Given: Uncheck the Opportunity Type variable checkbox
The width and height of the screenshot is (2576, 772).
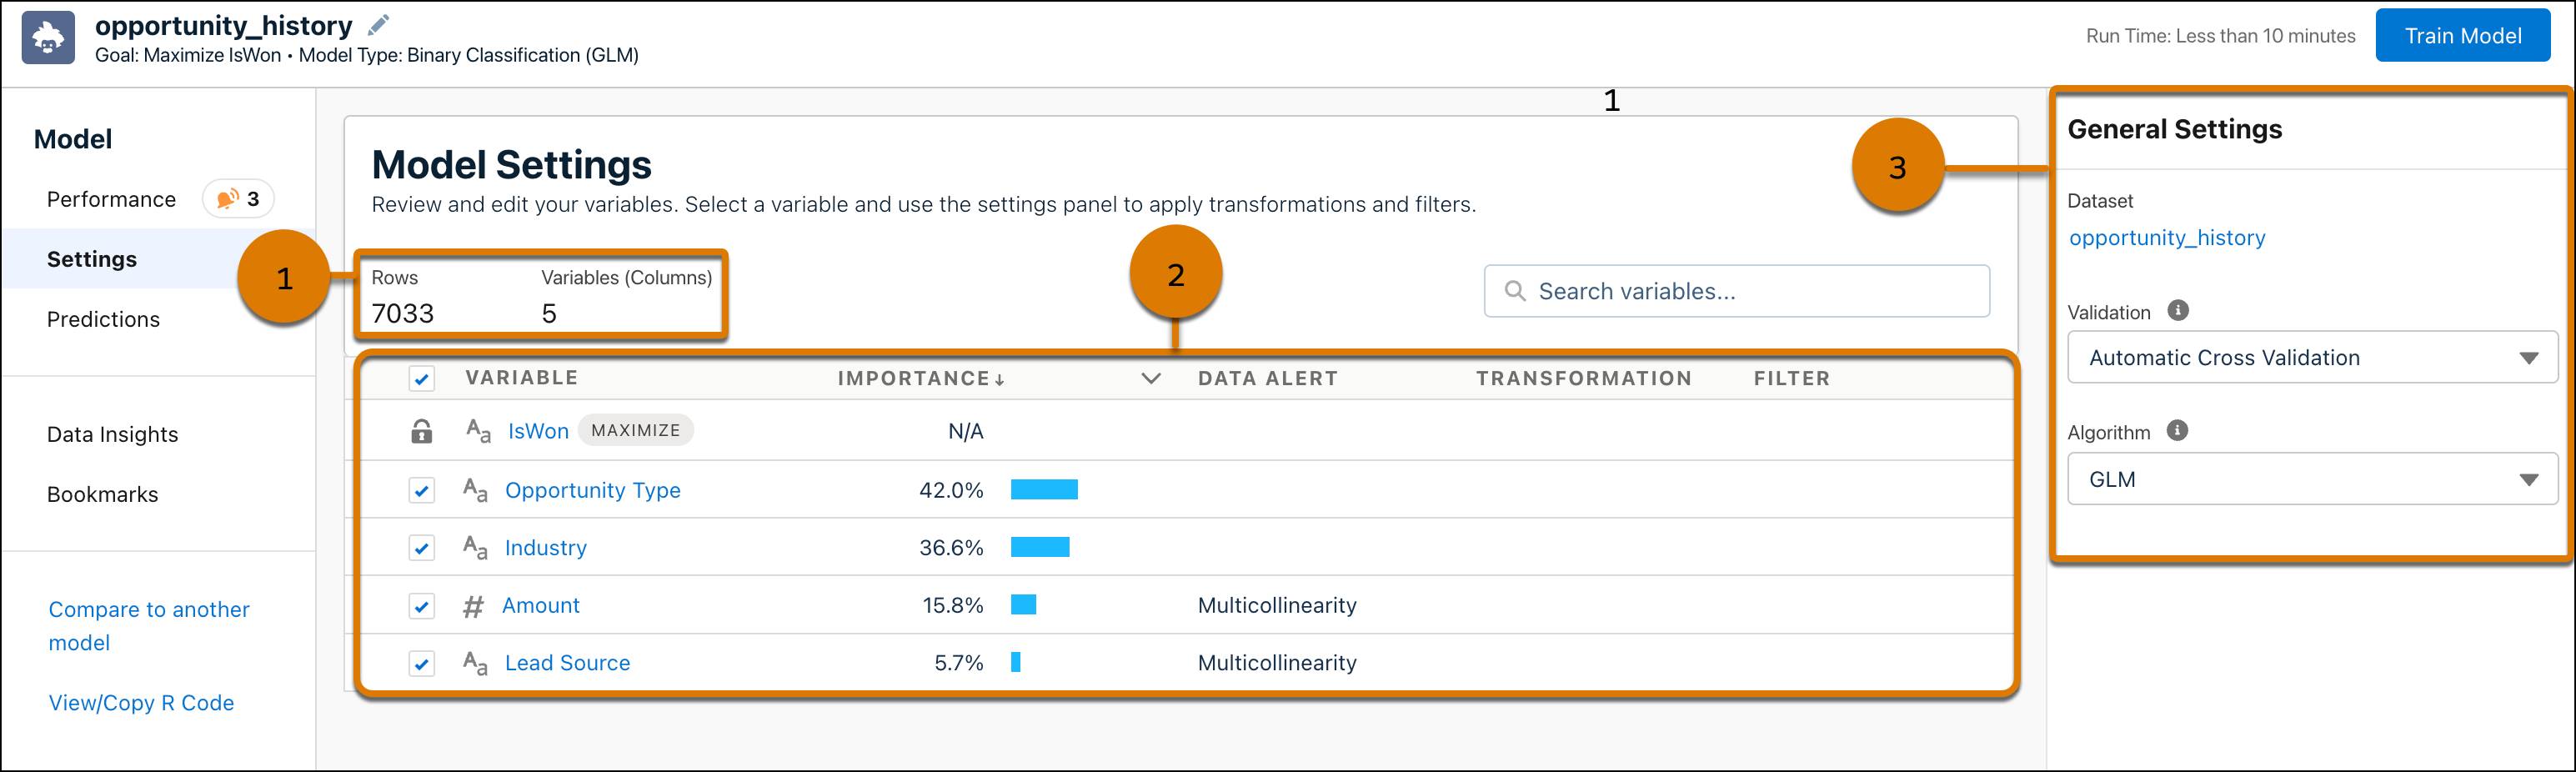Looking at the screenshot, I should (422, 491).
